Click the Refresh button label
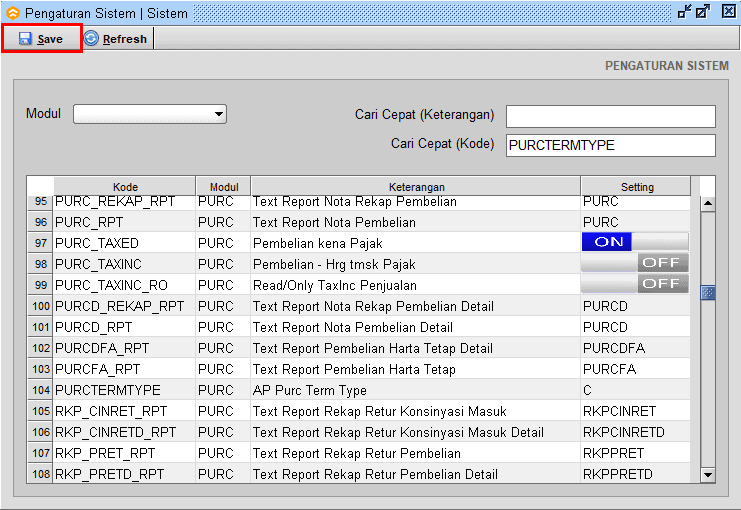Viewport: 741px width, 510px height. coord(125,39)
